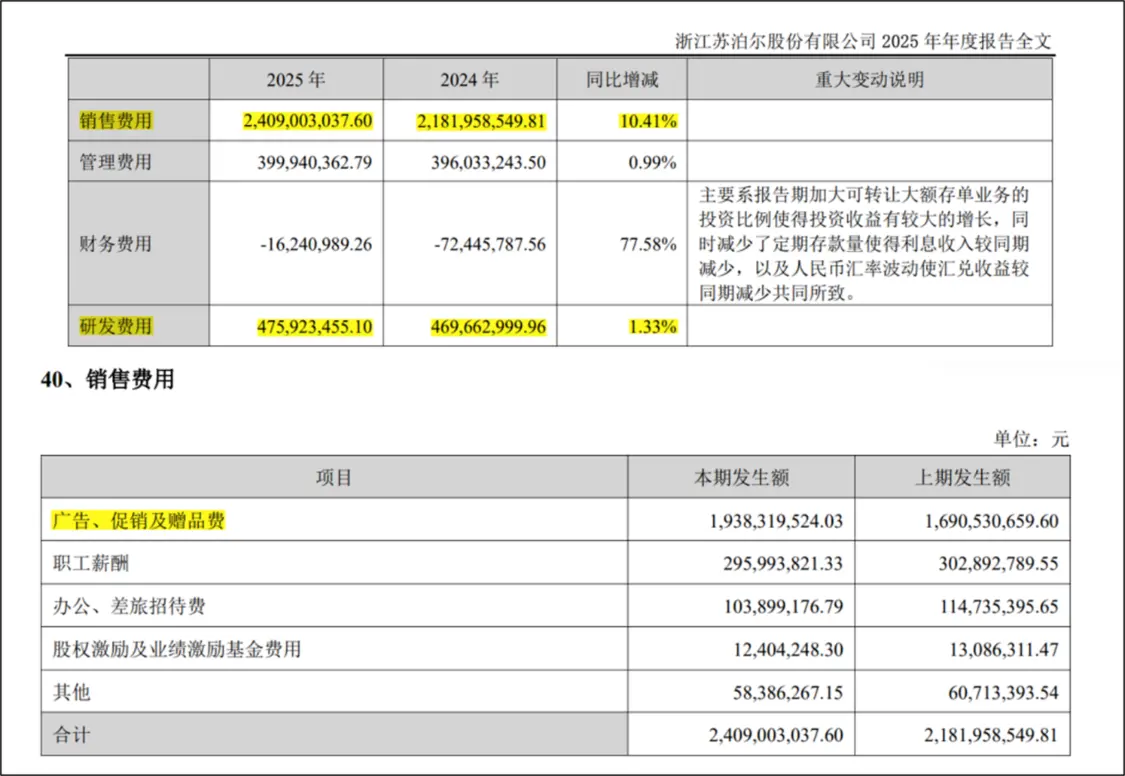Screen dimensions: 1125x776
Task: Select the 10.41% year-over-year change
Action: 649,120
